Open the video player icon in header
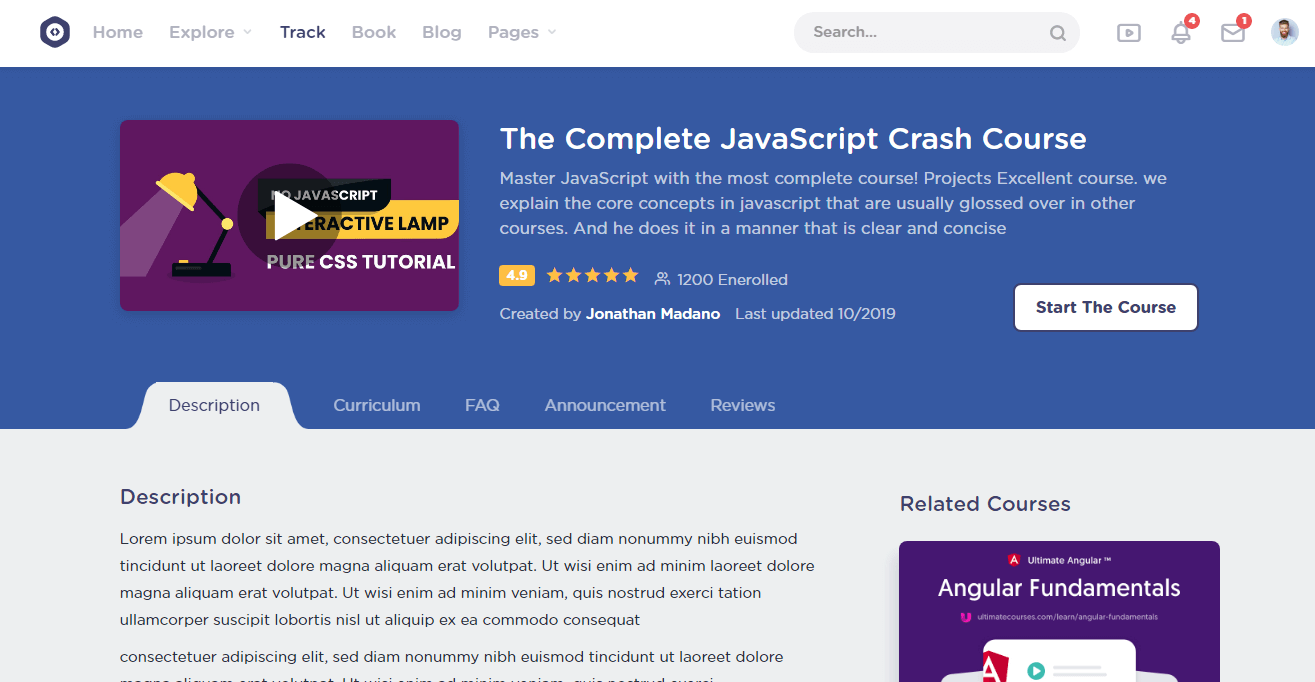The image size is (1315, 682). tap(1128, 33)
